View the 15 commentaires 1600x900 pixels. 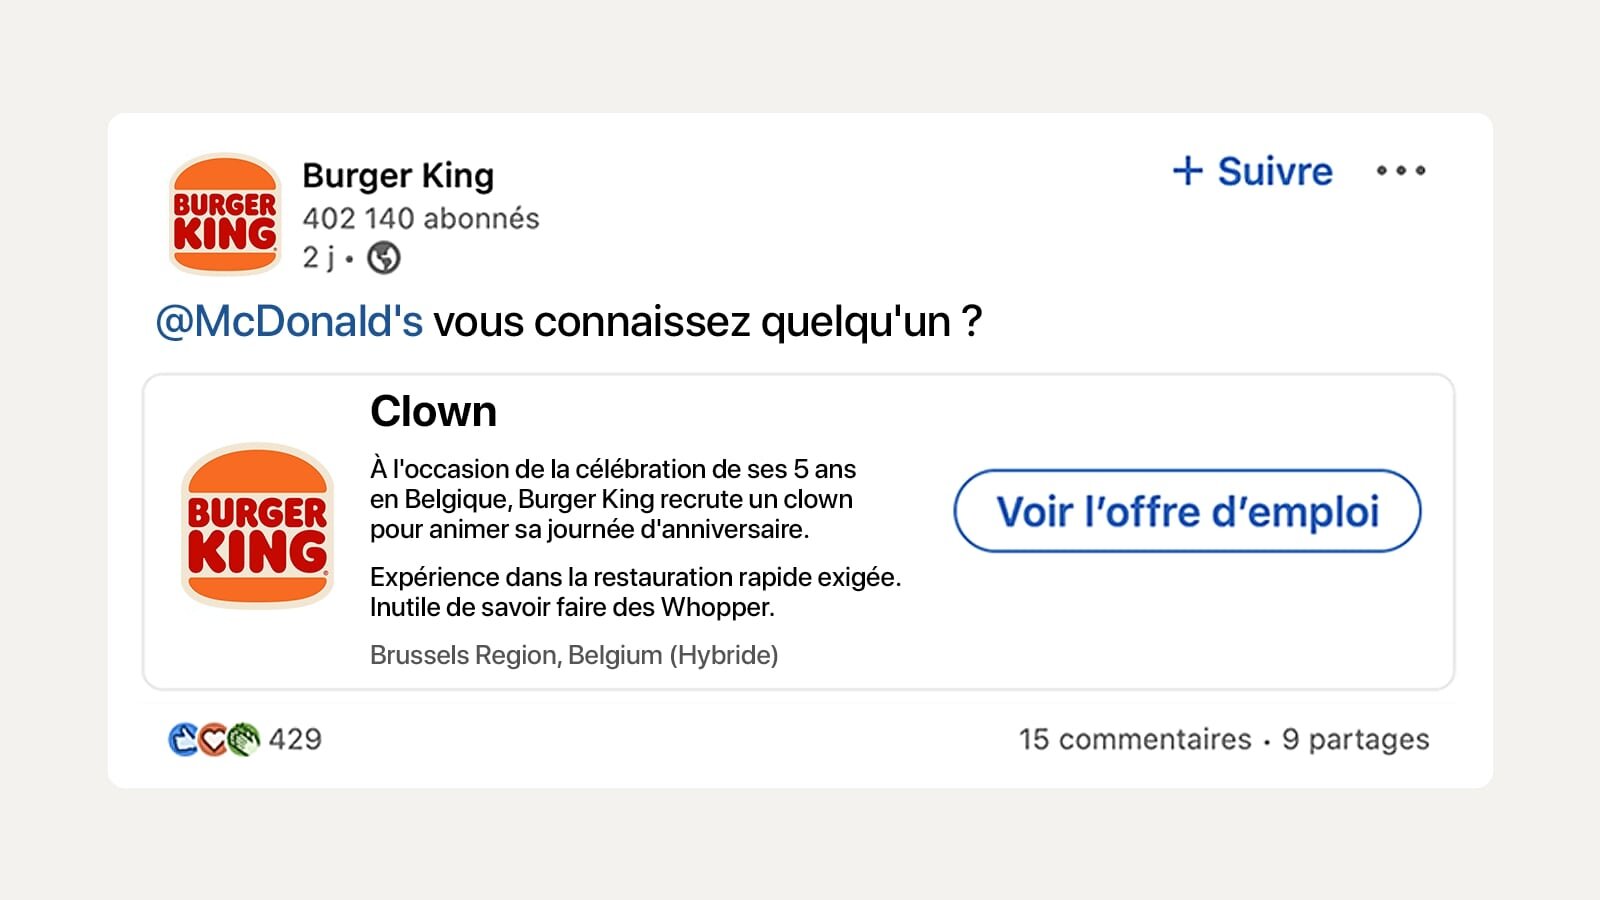(x=1135, y=739)
